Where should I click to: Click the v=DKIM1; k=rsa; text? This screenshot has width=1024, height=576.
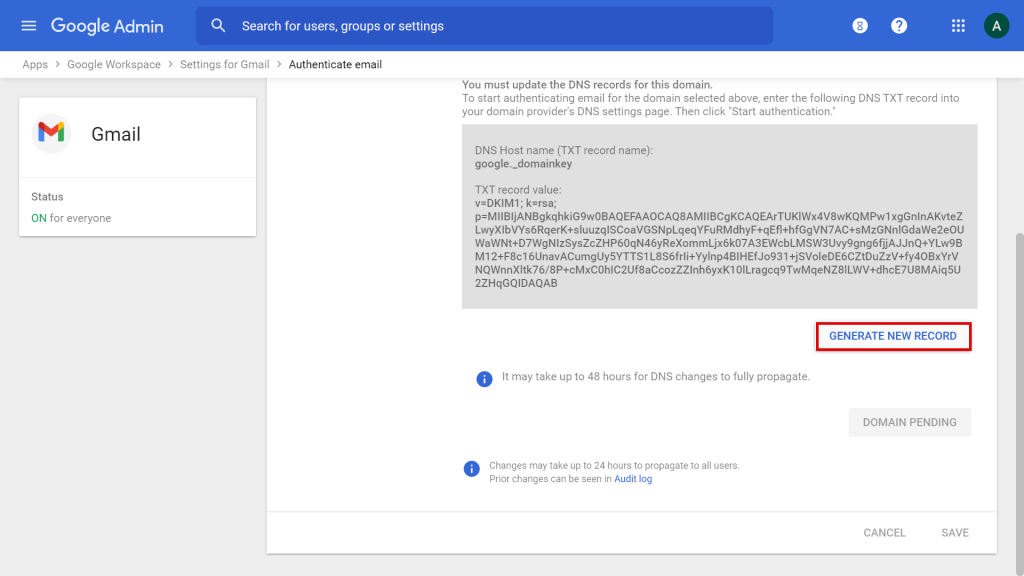click(516, 203)
